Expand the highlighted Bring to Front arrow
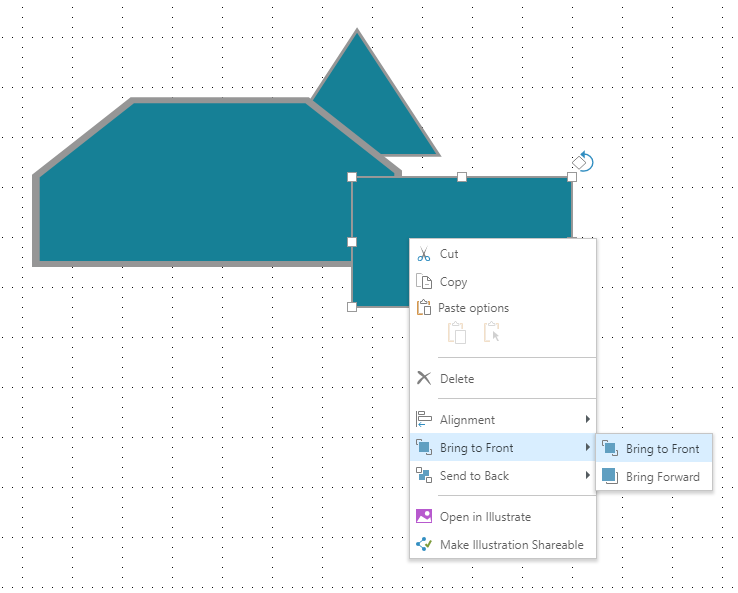738x593 pixels. coord(587,448)
